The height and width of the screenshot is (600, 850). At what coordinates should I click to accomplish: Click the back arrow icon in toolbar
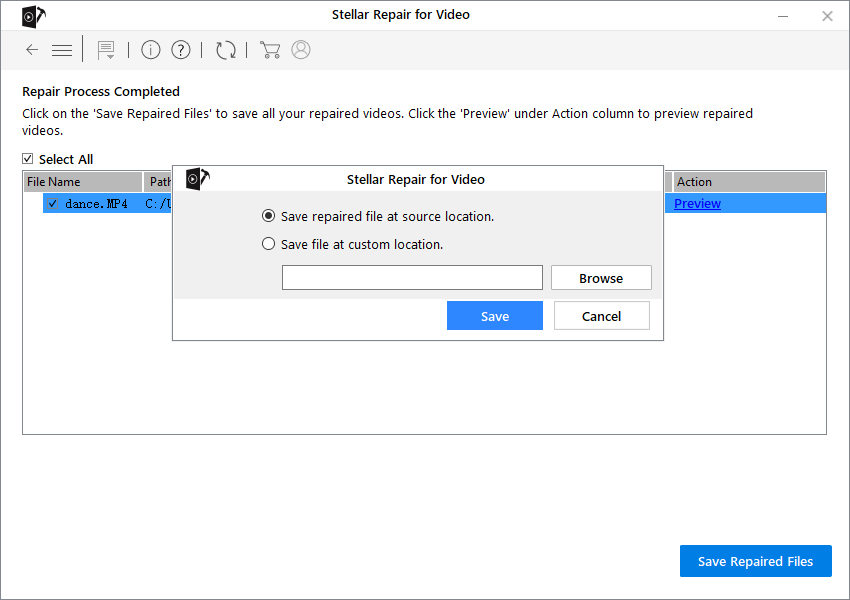click(32, 50)
